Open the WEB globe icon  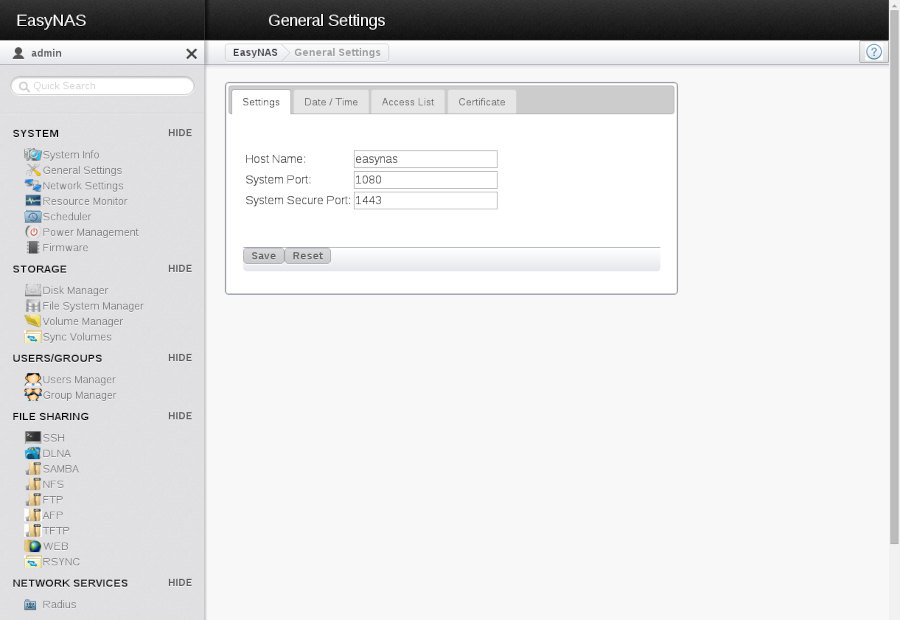33,546
